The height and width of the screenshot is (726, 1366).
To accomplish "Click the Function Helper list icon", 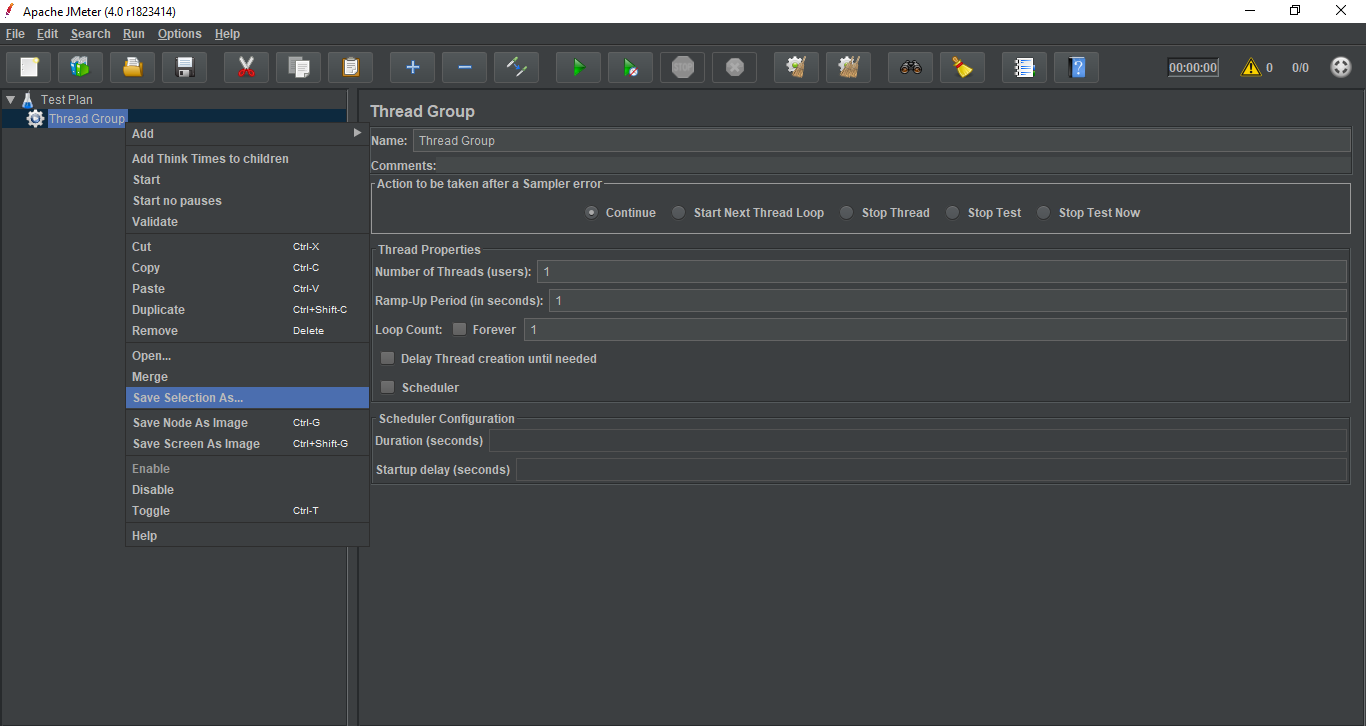I will (1024, 67).
